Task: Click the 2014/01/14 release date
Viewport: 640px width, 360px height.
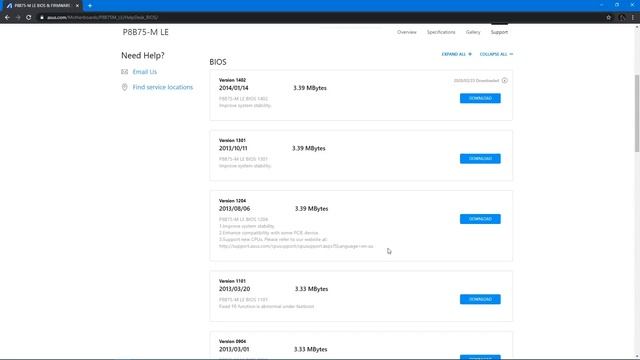Action: point(233,88)
